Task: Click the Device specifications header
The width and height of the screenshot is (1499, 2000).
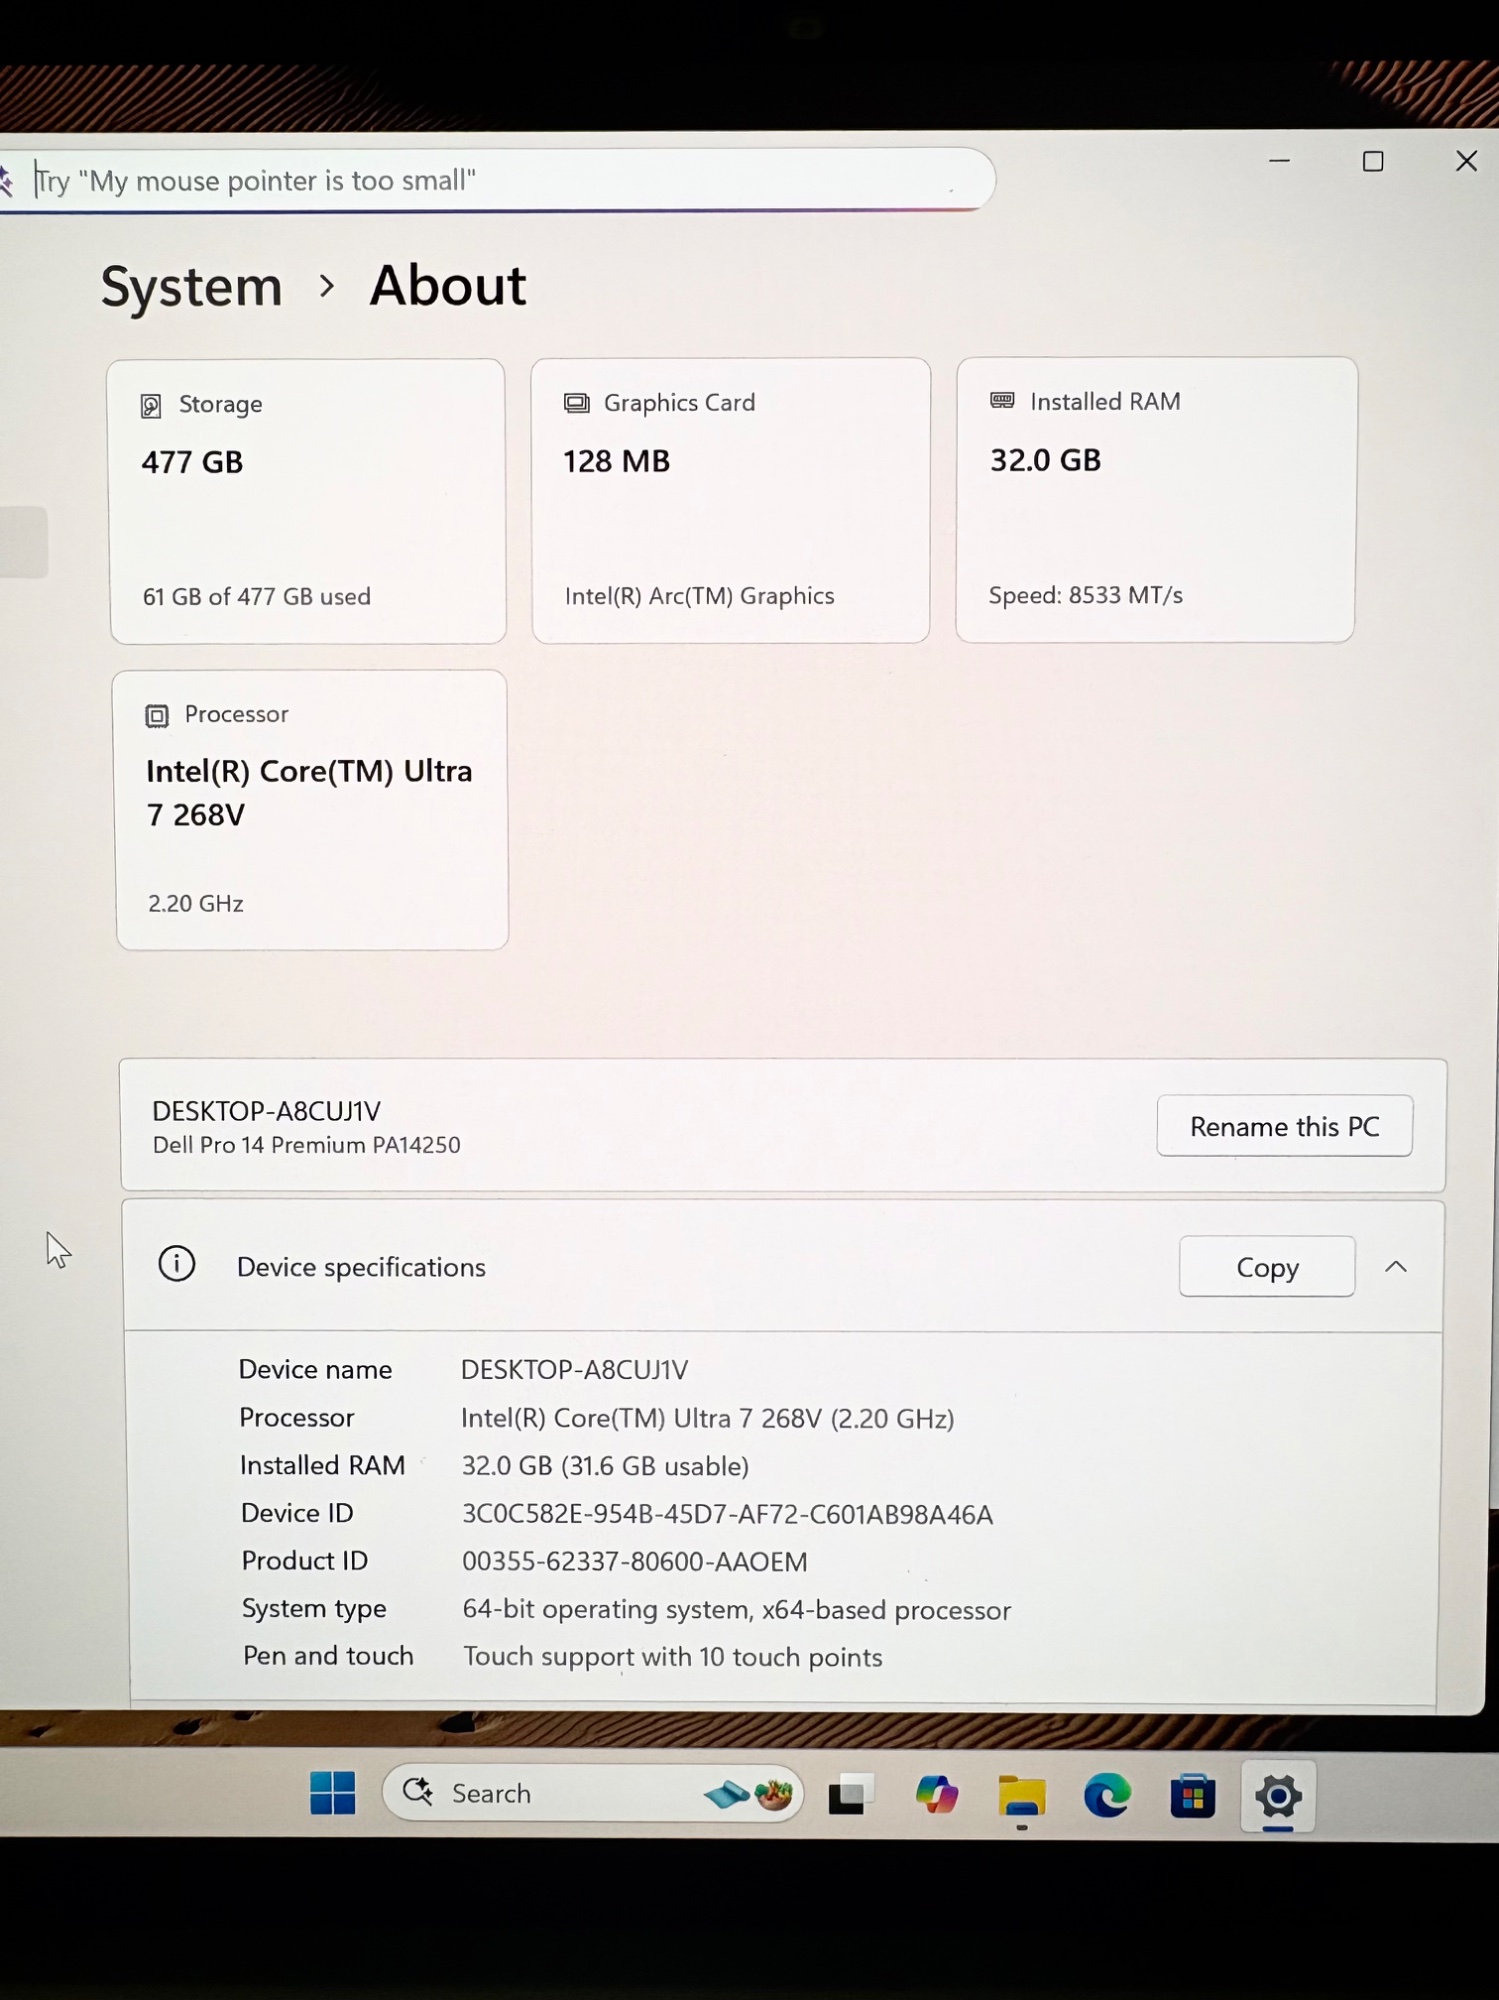Action: pyautogui.click(x=361, y=1267)
